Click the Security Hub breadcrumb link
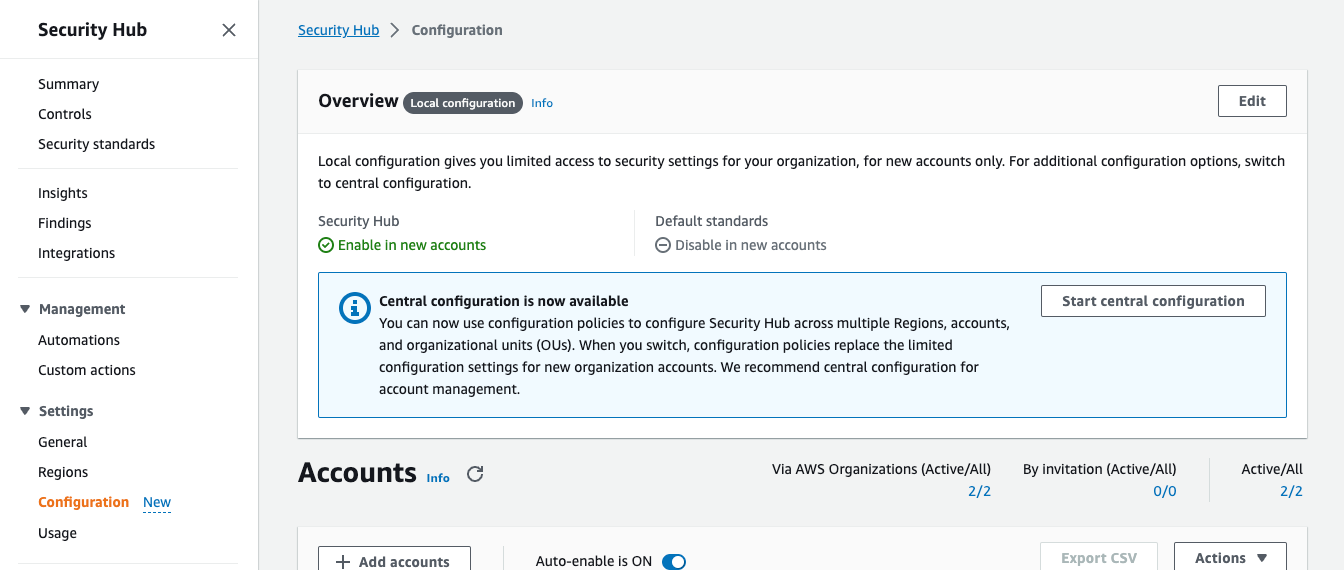The width and height of the screenshot is (1344, 570). point(339,30)
